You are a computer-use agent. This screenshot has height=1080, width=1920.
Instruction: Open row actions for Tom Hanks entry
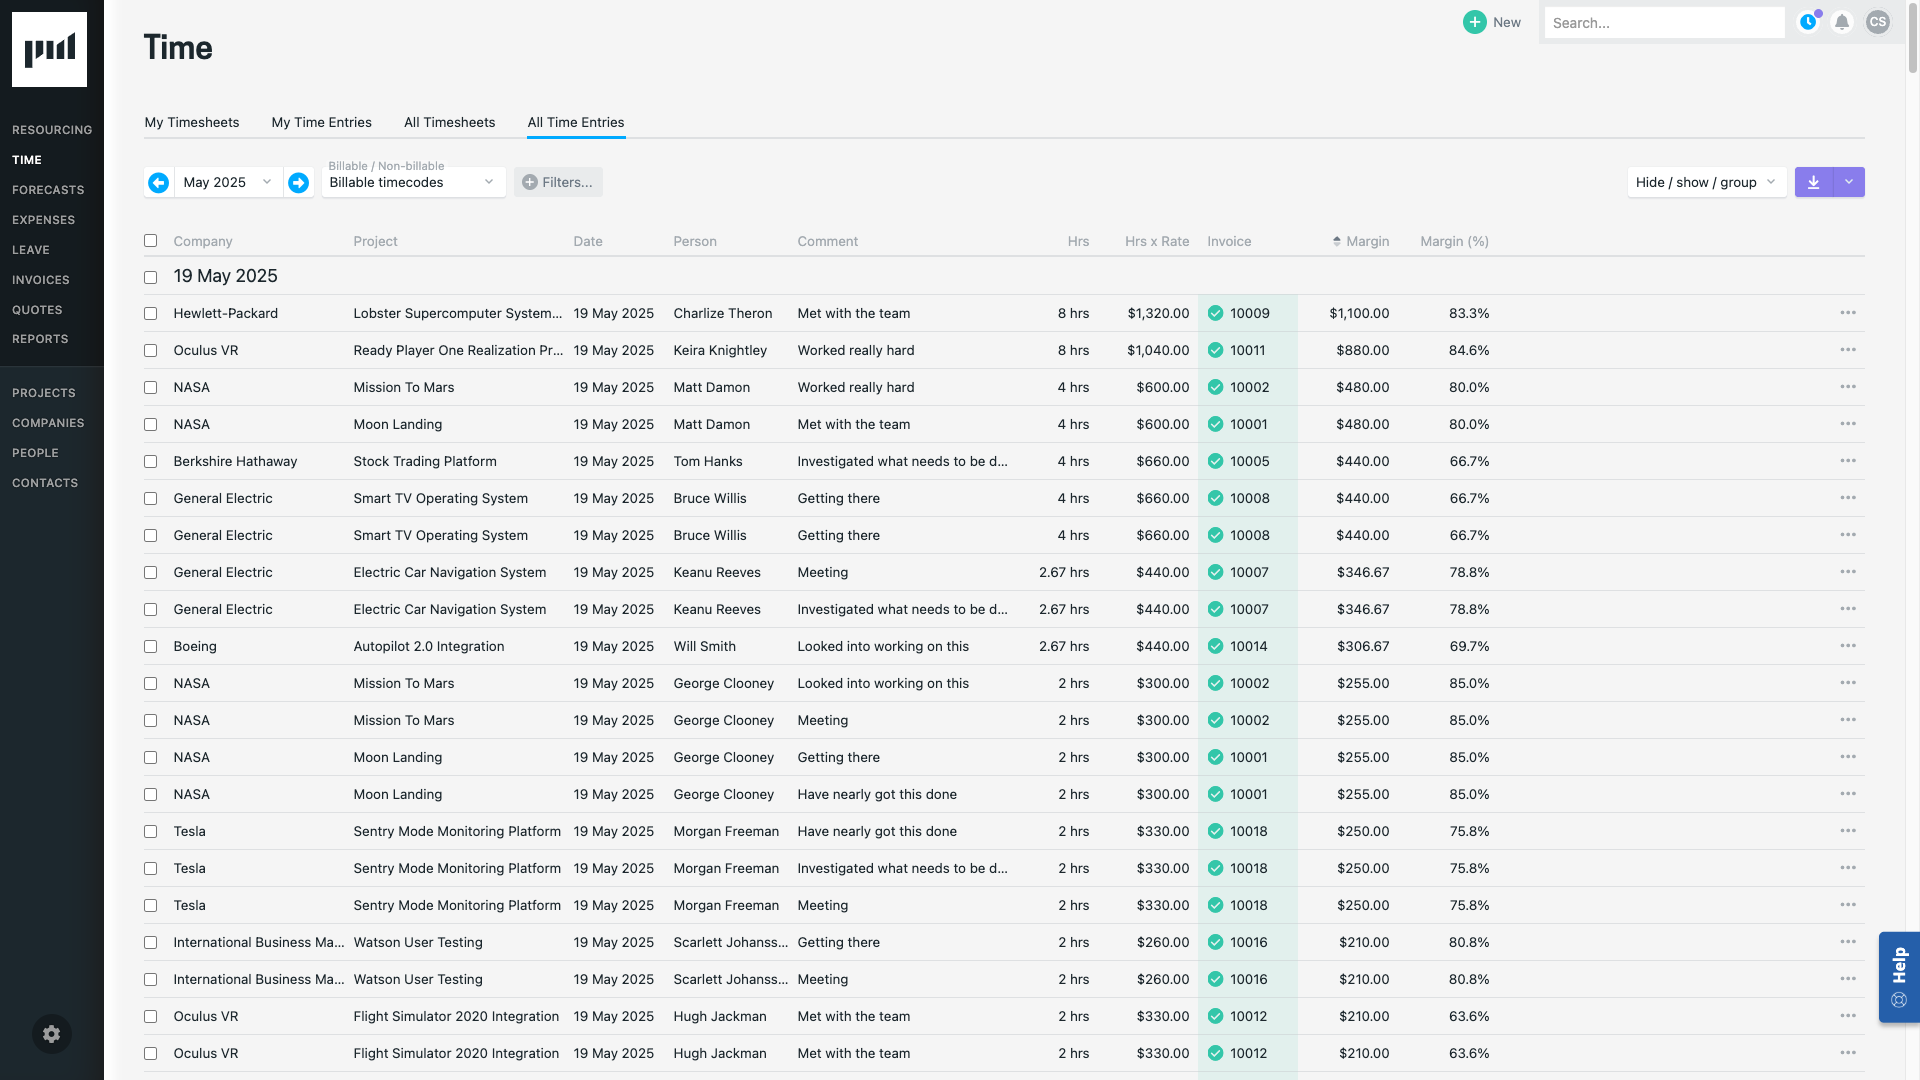(x=1848, y=461)
